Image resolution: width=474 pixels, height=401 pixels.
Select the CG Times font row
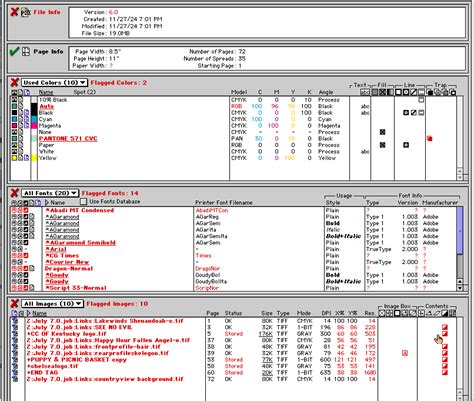[x=62, y=256]
